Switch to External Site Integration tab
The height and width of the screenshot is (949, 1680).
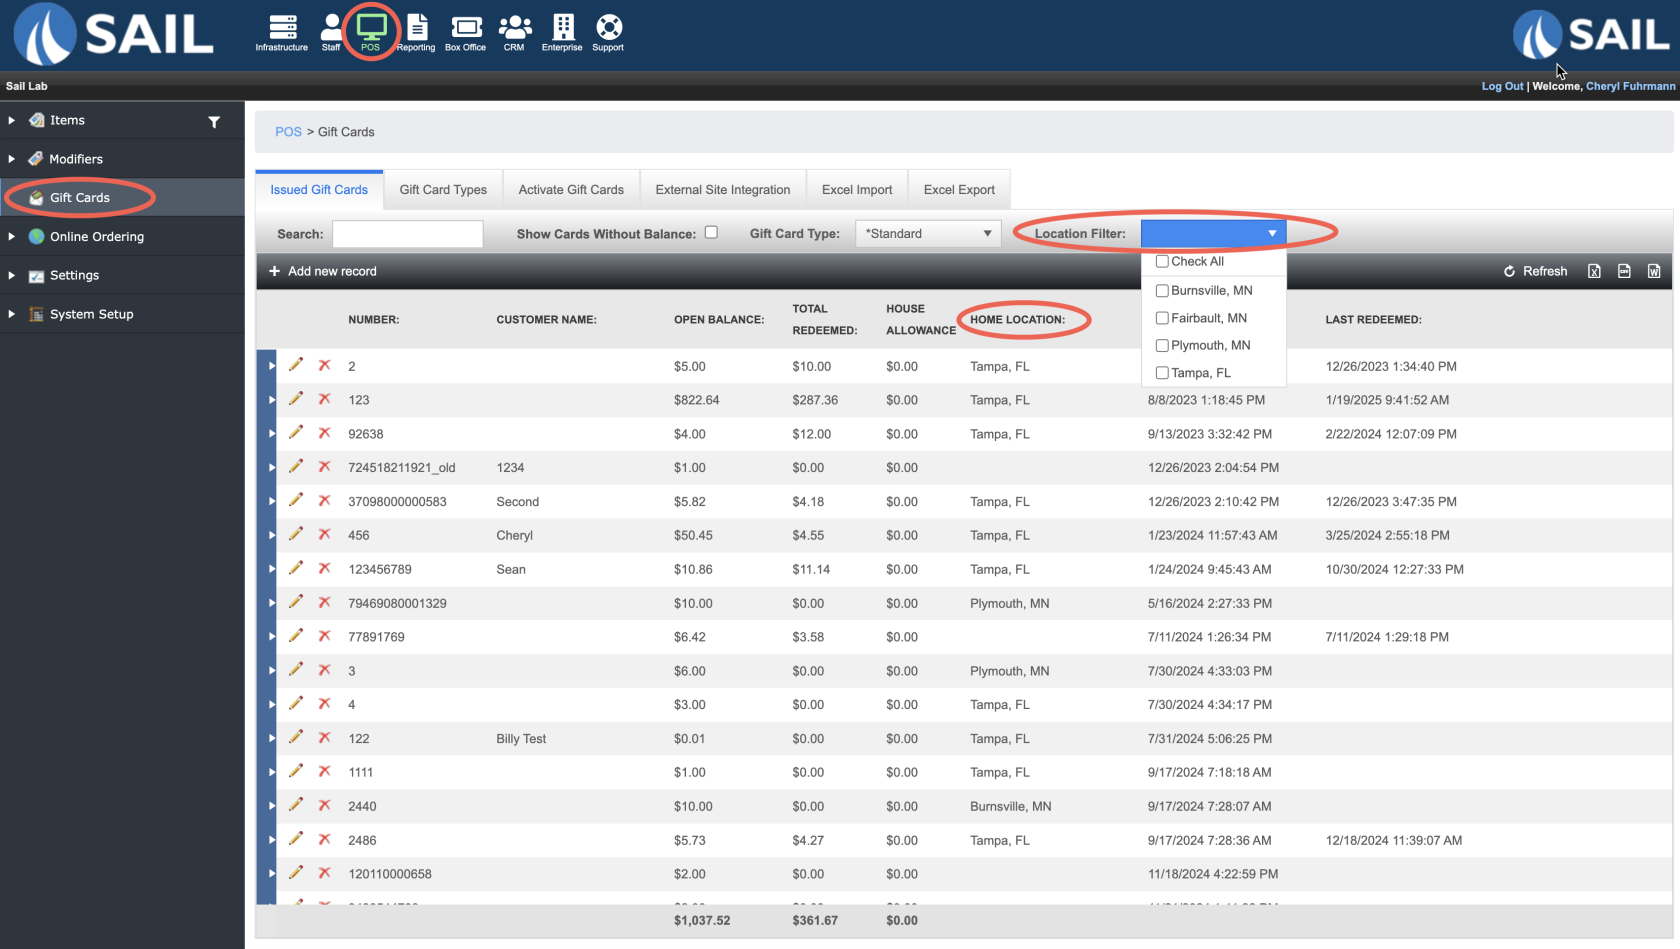point(723,190)
